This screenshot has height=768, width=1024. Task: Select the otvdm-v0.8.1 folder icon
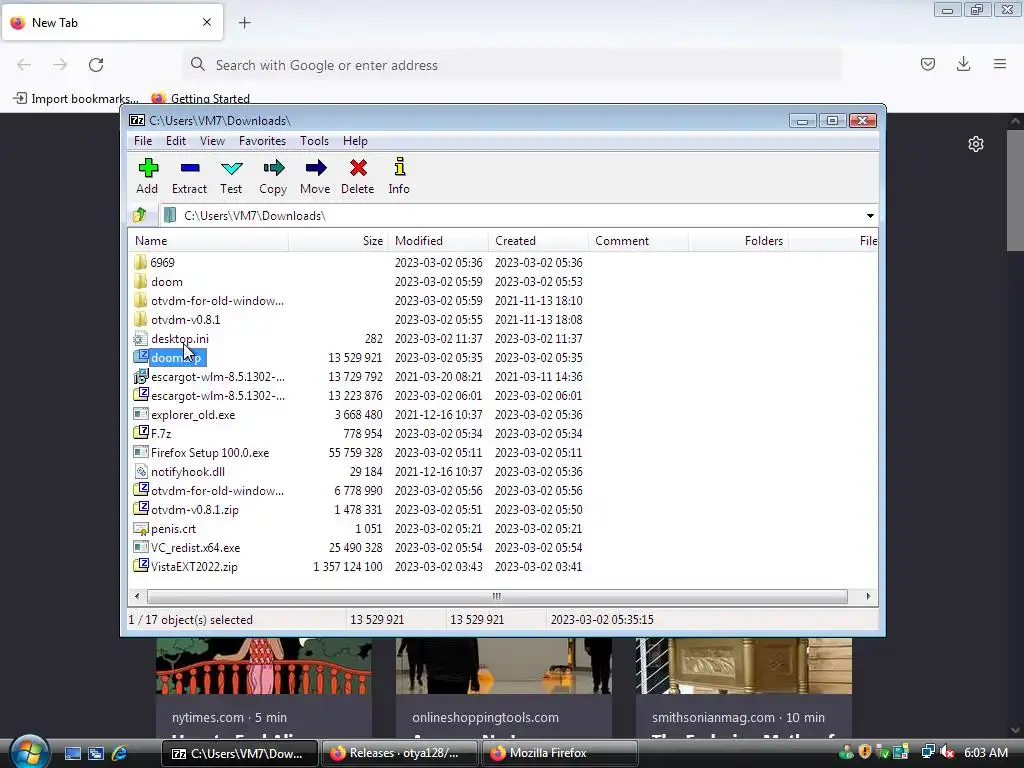(140, 319)
